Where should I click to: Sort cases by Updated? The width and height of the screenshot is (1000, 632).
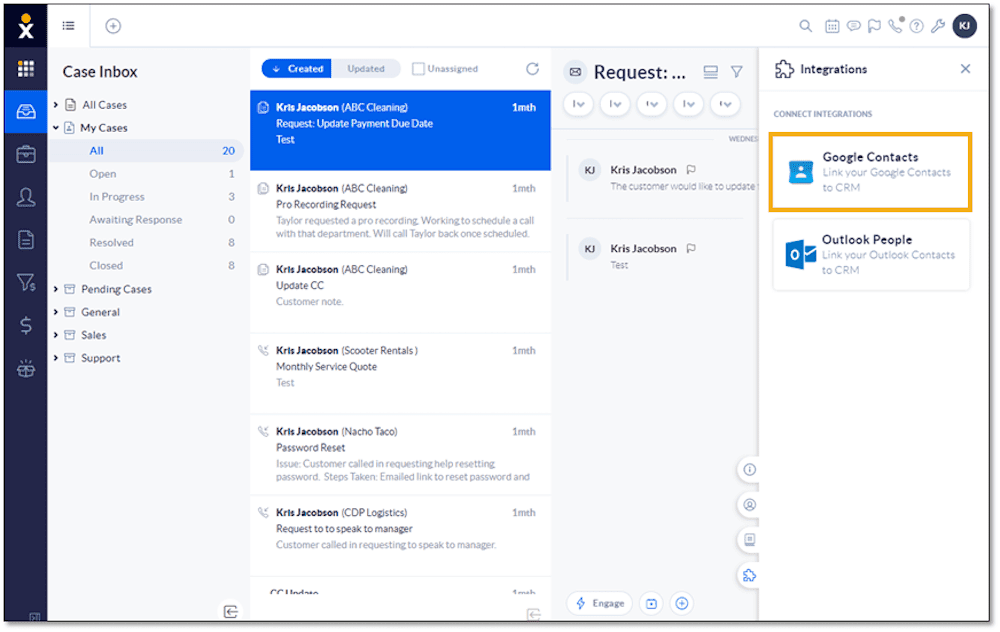pos(365,68)
